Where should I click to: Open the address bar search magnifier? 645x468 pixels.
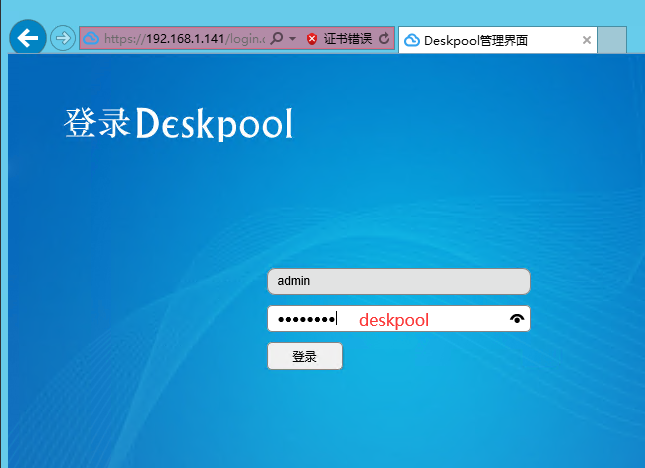click(x=277, y=39)
